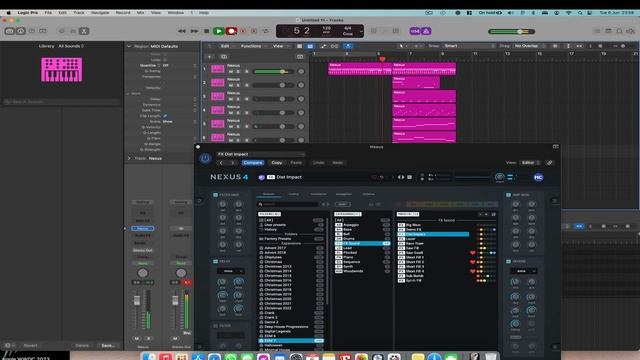Click the heart favorite on Saw Swell preset
The width and height of the screenshot is (640, 360).
[473, 253]
